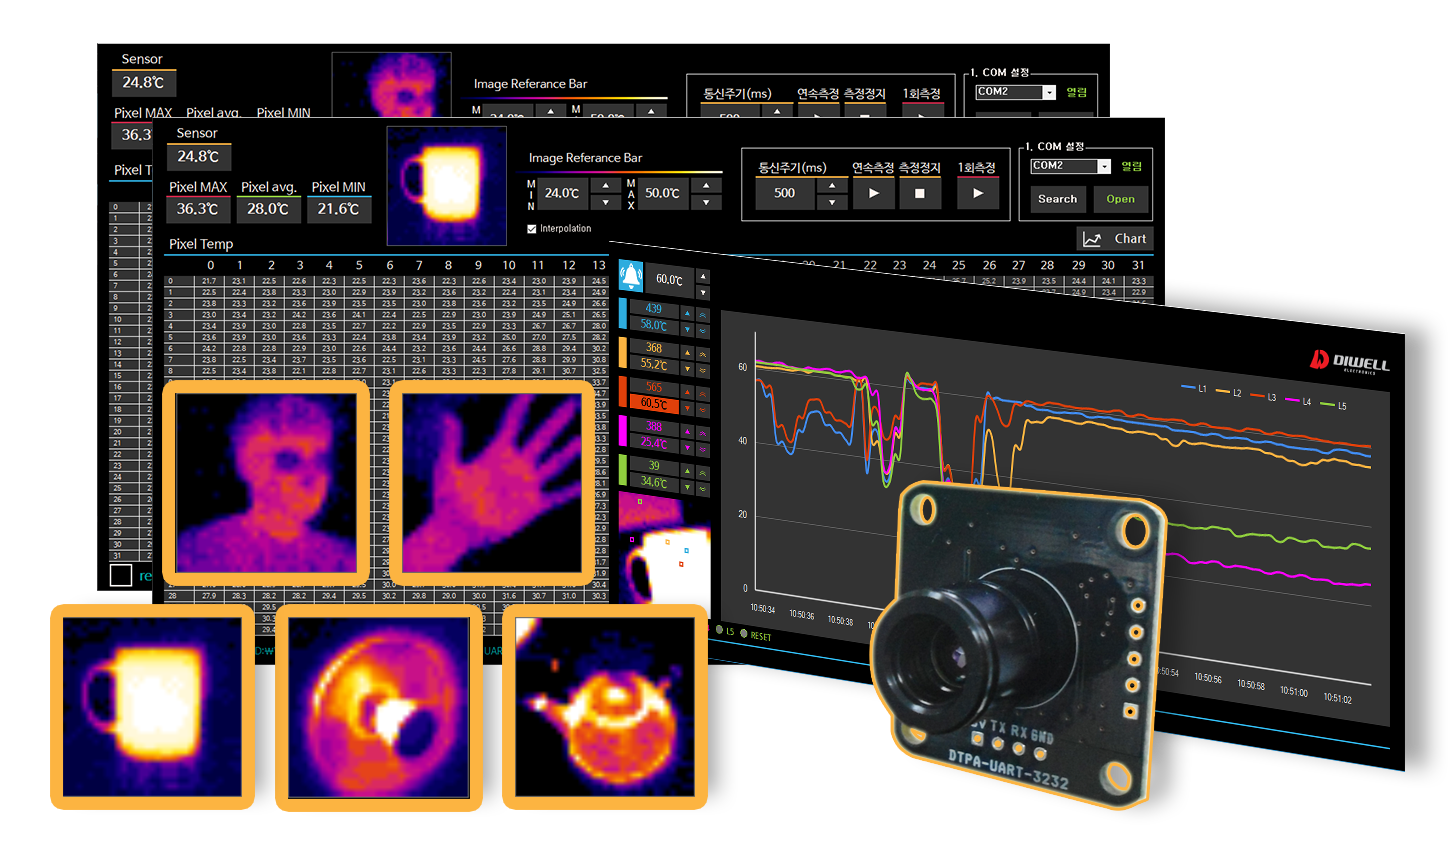Image resolution: width=1450 pixels, height=850 pixels.
Task: Toggle the Interpolation checkbox
Action: tap(532, 229)
